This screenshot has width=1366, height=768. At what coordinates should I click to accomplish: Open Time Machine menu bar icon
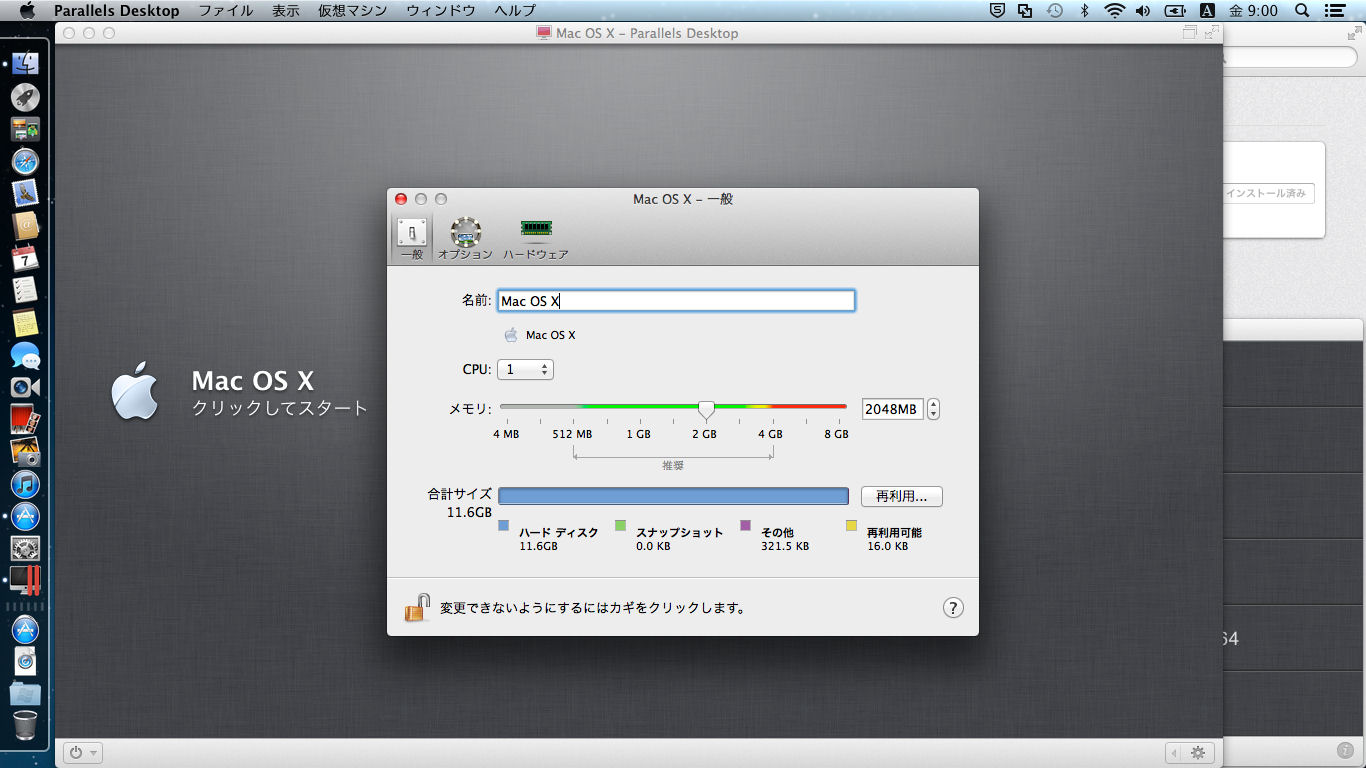pos(1054,11)
